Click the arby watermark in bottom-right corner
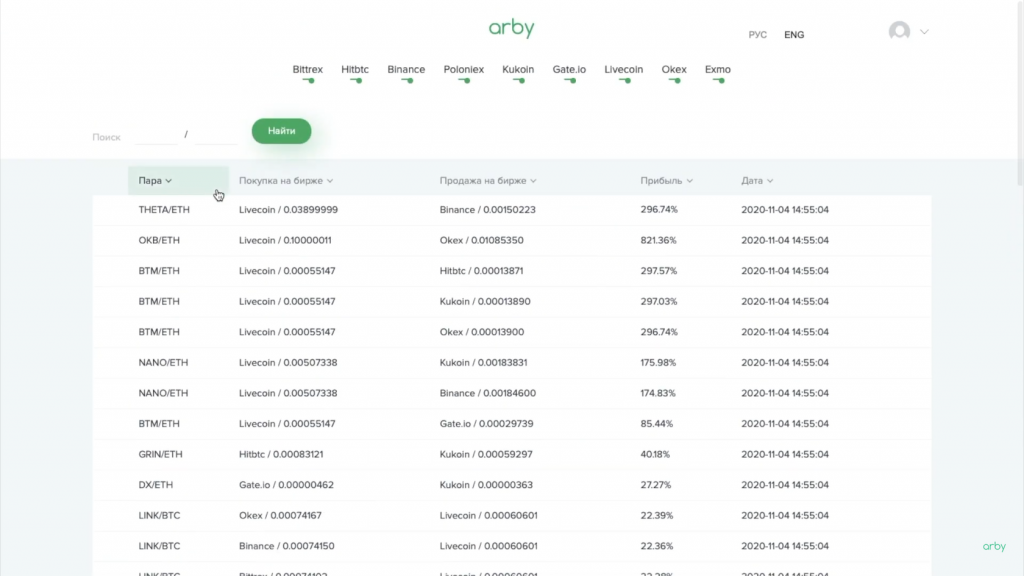The height and width of the screenshot is (576, 1024). [994, 546]
